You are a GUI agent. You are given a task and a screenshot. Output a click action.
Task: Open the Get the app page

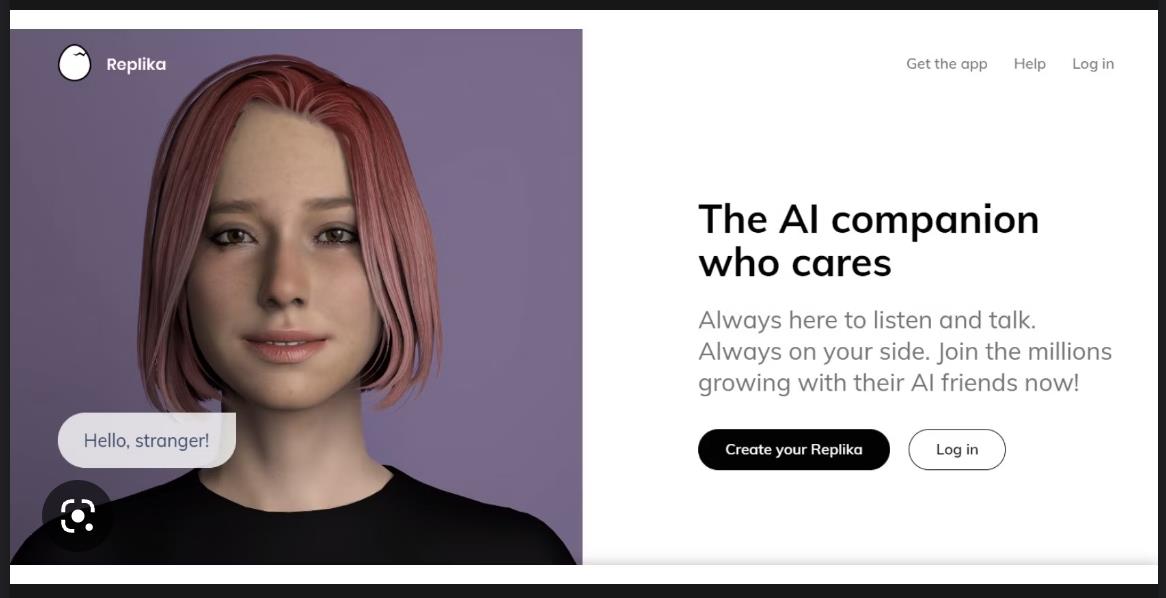pyautogui.click(x=947, y=64)
